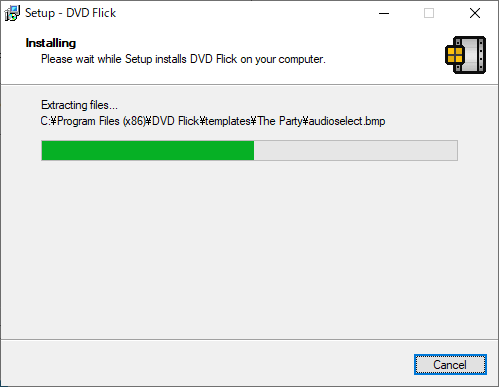Screen dimensions: 499x387
Task: Click the yellow grid squares on the logo
Action: [455, 55]
